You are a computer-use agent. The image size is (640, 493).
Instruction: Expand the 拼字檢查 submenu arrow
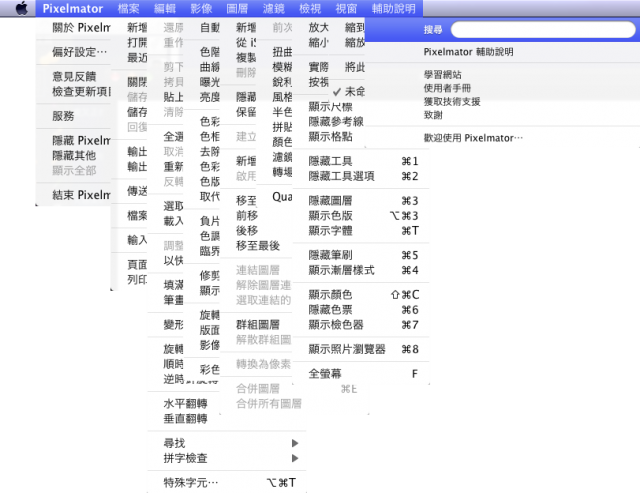click(x=295, y=458)
